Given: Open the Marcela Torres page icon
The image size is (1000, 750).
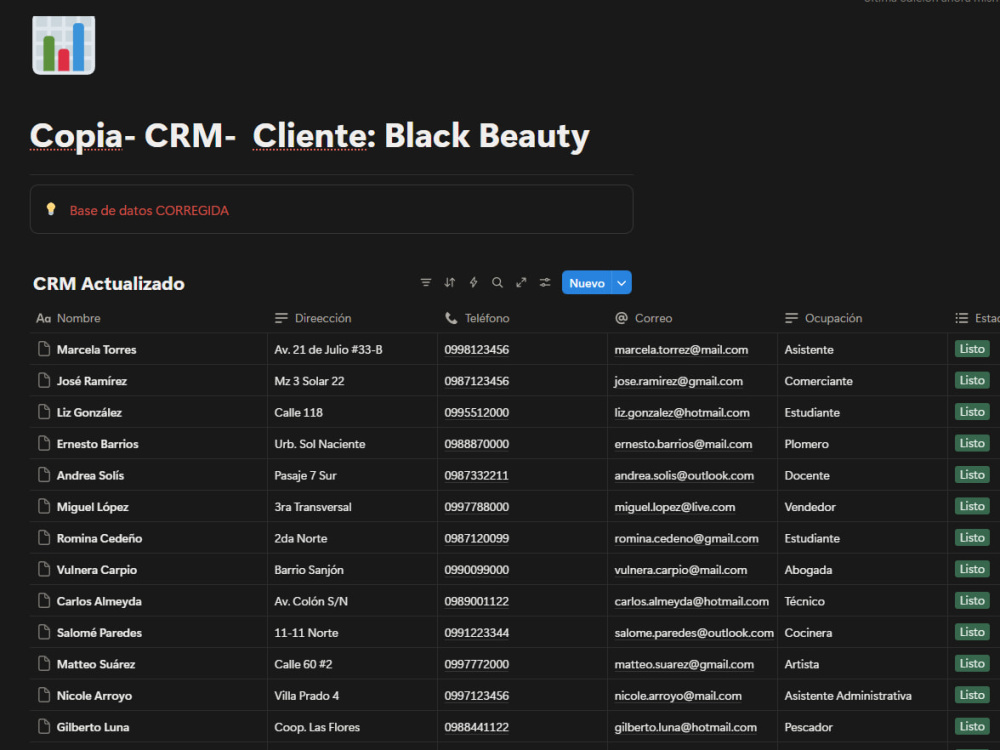Looking at the screenshot, I should (44, 349).
